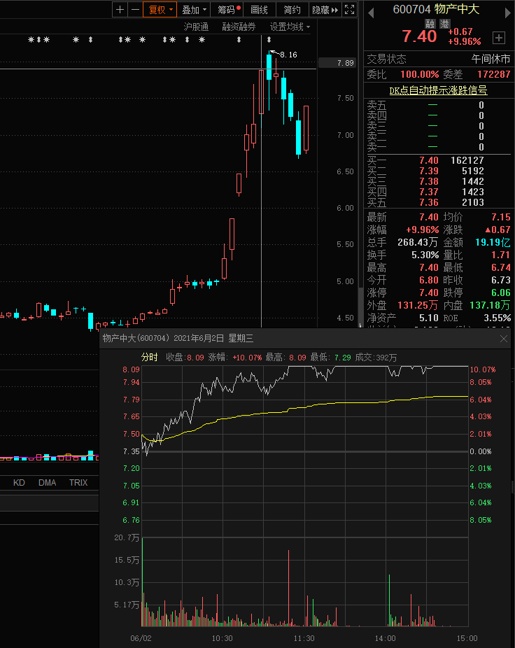The width and height of the screenshot is (515, 648).
Task: Add 物产中大 to watchlist with plus box
Action: (x=499, y=38)
